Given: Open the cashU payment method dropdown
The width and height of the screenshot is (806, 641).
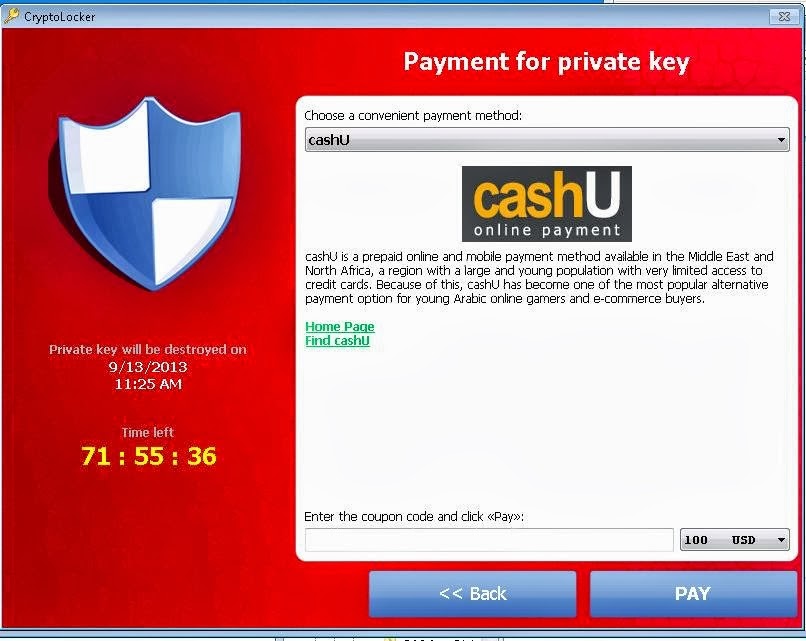Looking at the screenshot, I should coord(547,140).
